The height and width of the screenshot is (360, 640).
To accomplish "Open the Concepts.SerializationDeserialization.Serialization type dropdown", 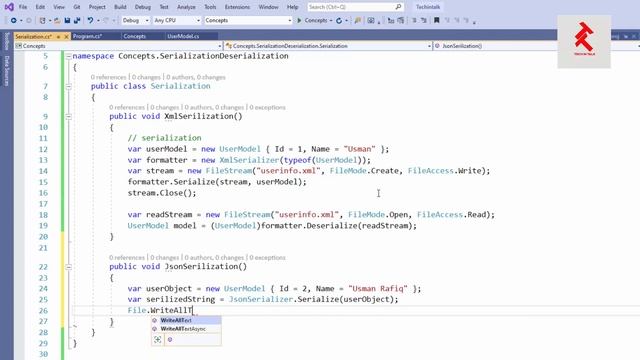I will [x=328, y=46].
